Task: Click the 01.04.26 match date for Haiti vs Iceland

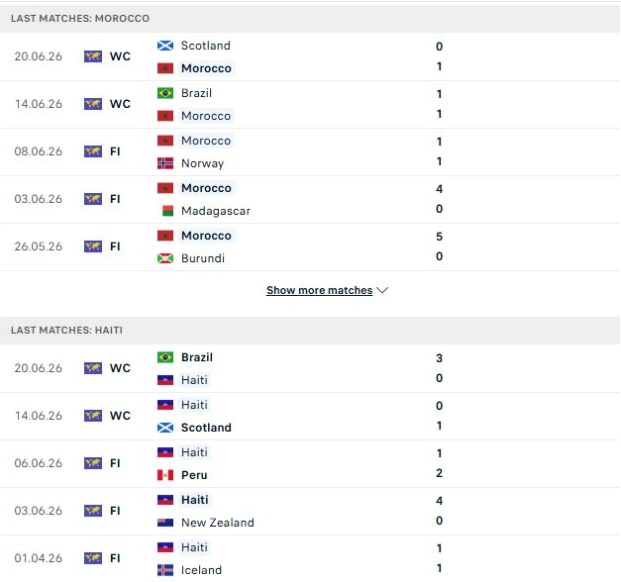Action: point(38,558)
